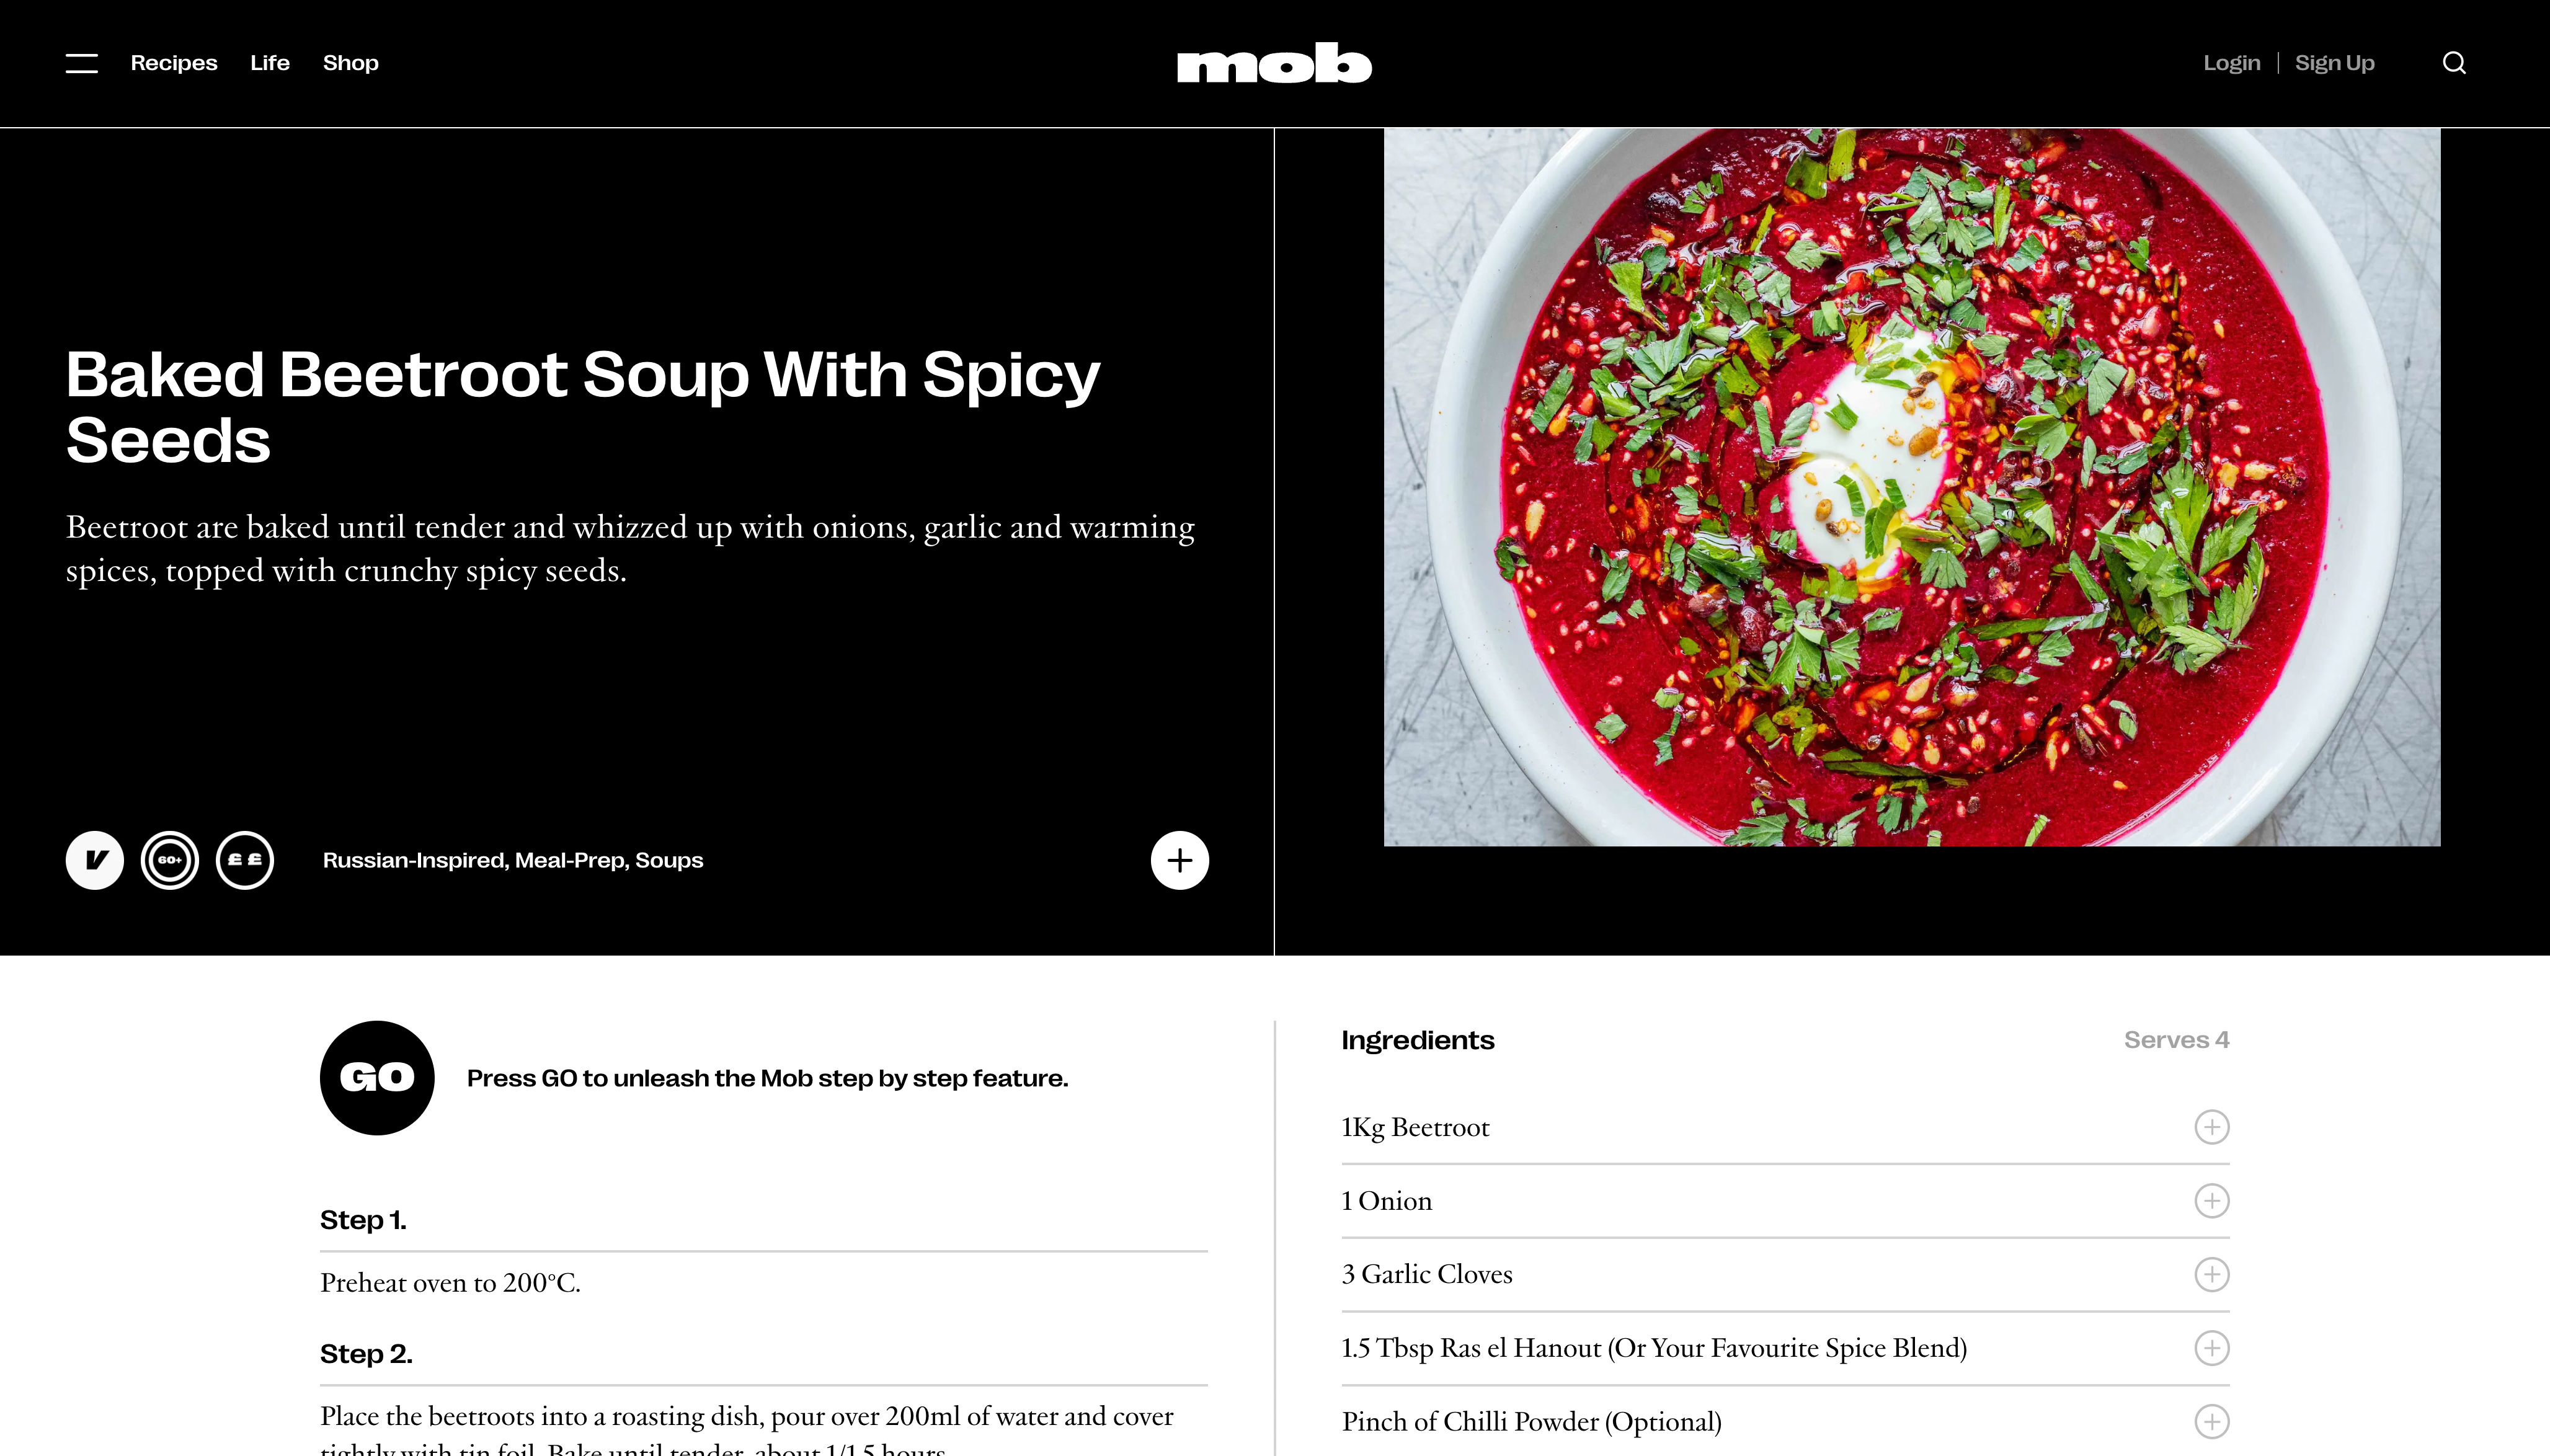Click the ££ cost badge icon
The height and width of the screenshot is (1456, 2550).
(245, 860)
